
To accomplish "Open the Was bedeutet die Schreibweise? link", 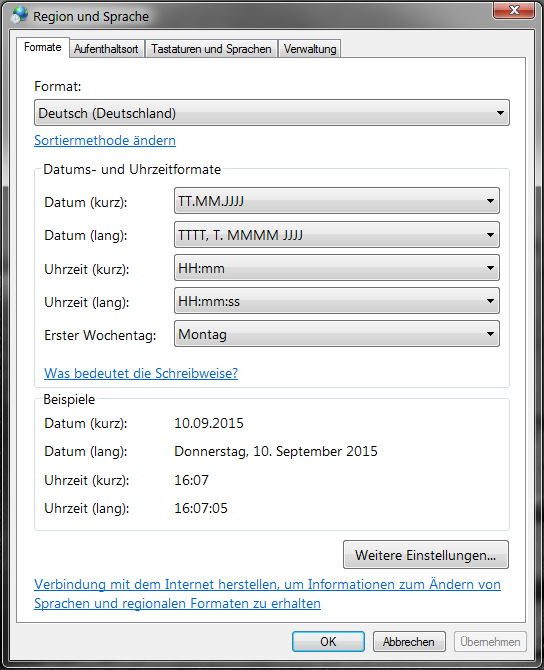I will 141,373.
